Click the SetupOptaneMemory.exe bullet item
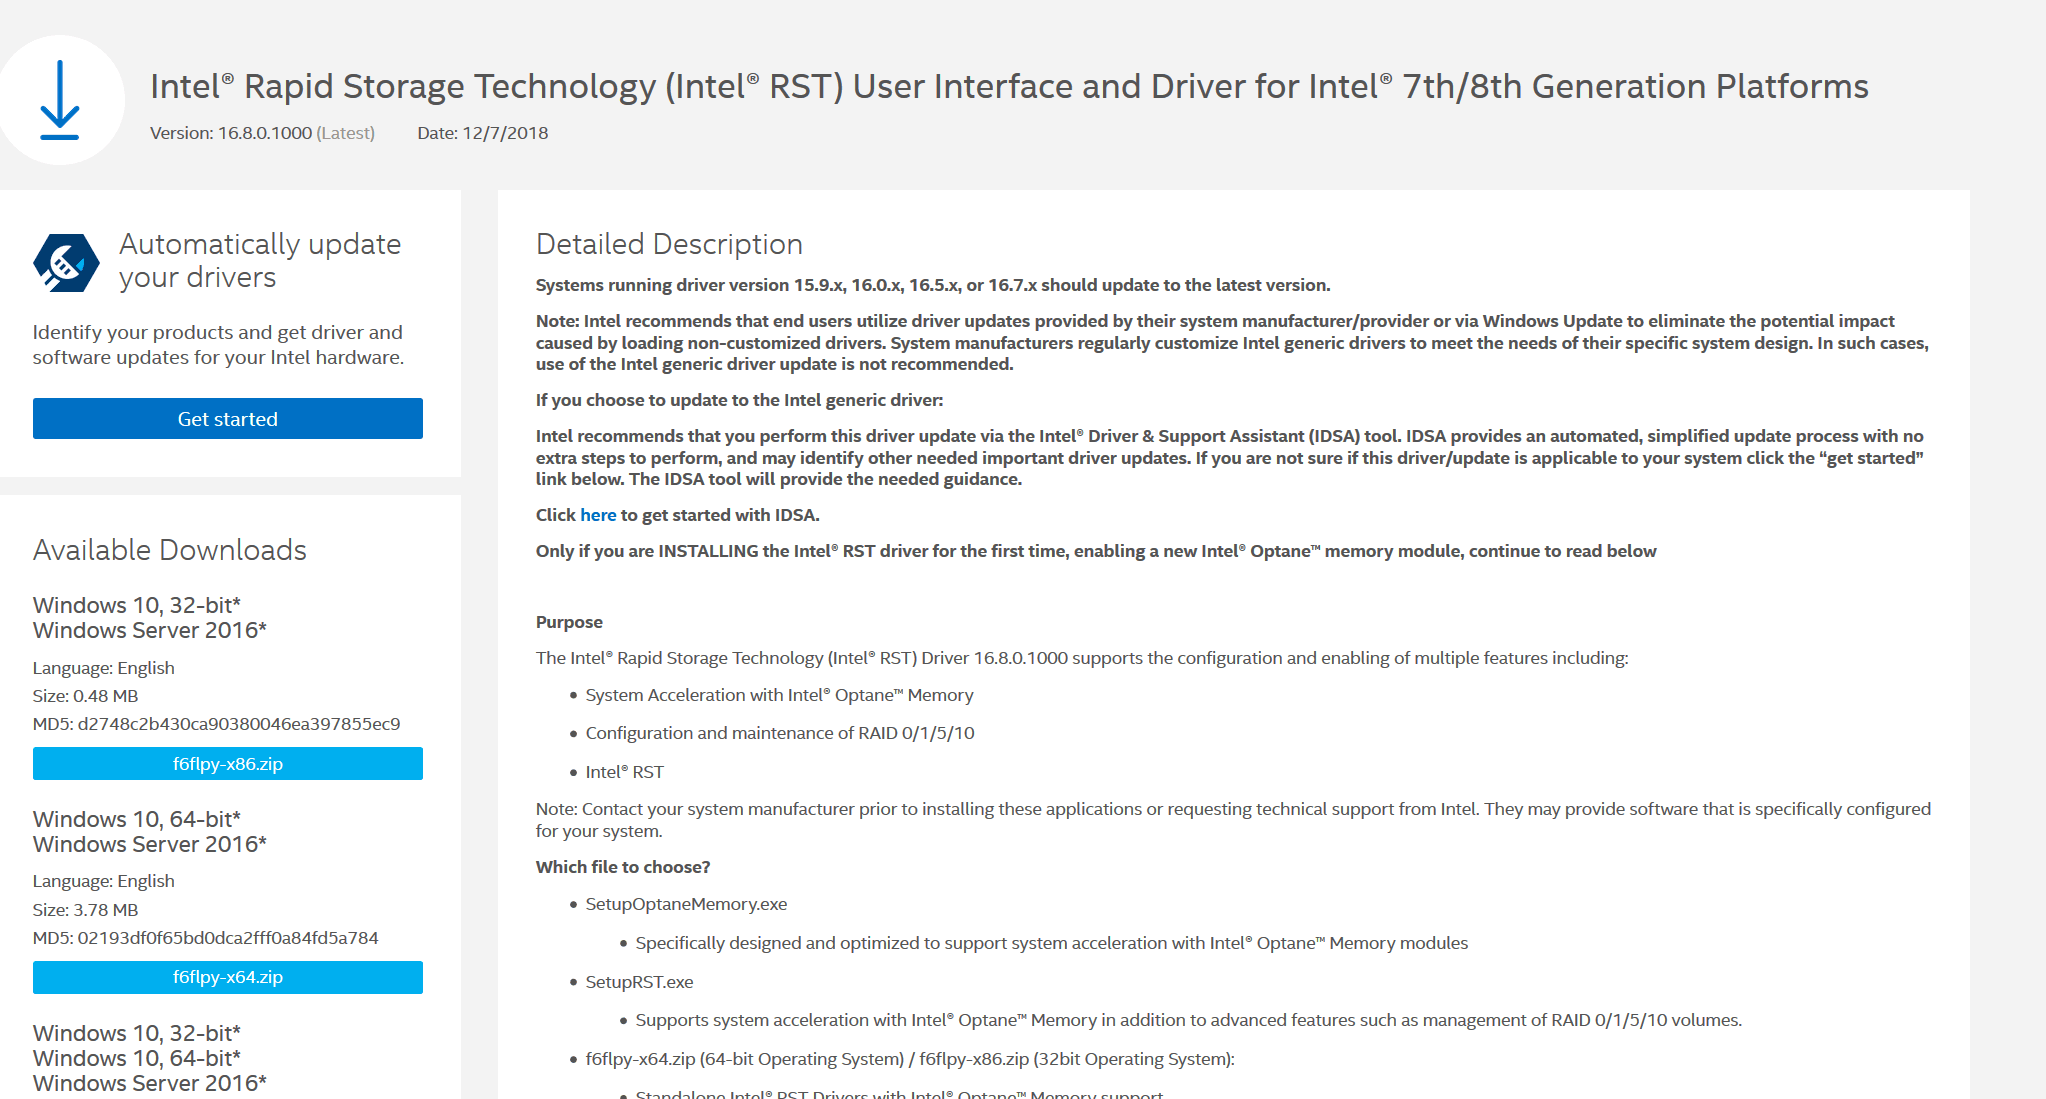The width and height of the screenshot is (2046, 1099). [686, 904]
